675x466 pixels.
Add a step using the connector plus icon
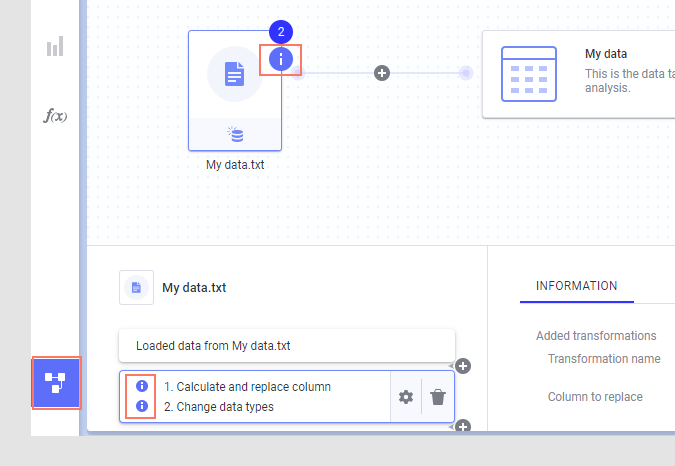point(382,73)
